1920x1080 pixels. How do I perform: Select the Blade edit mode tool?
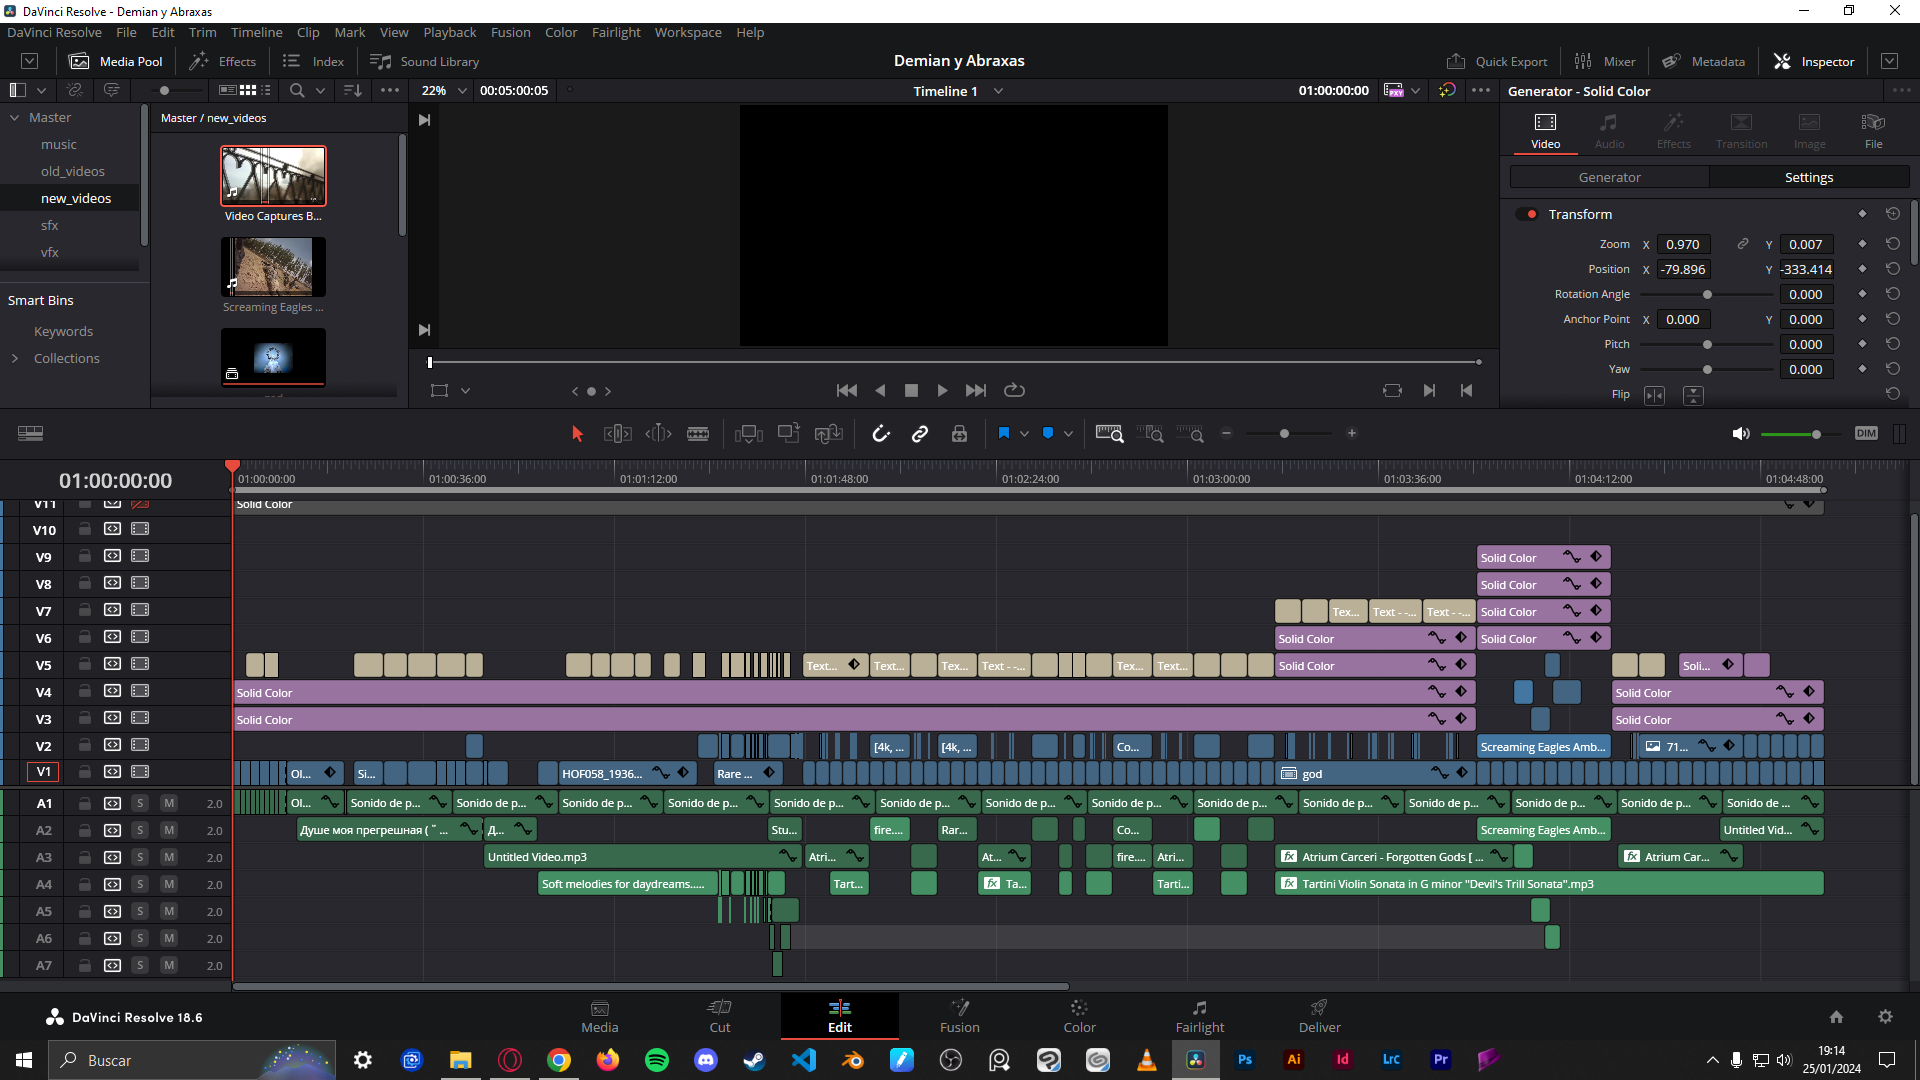coord(698,434)
